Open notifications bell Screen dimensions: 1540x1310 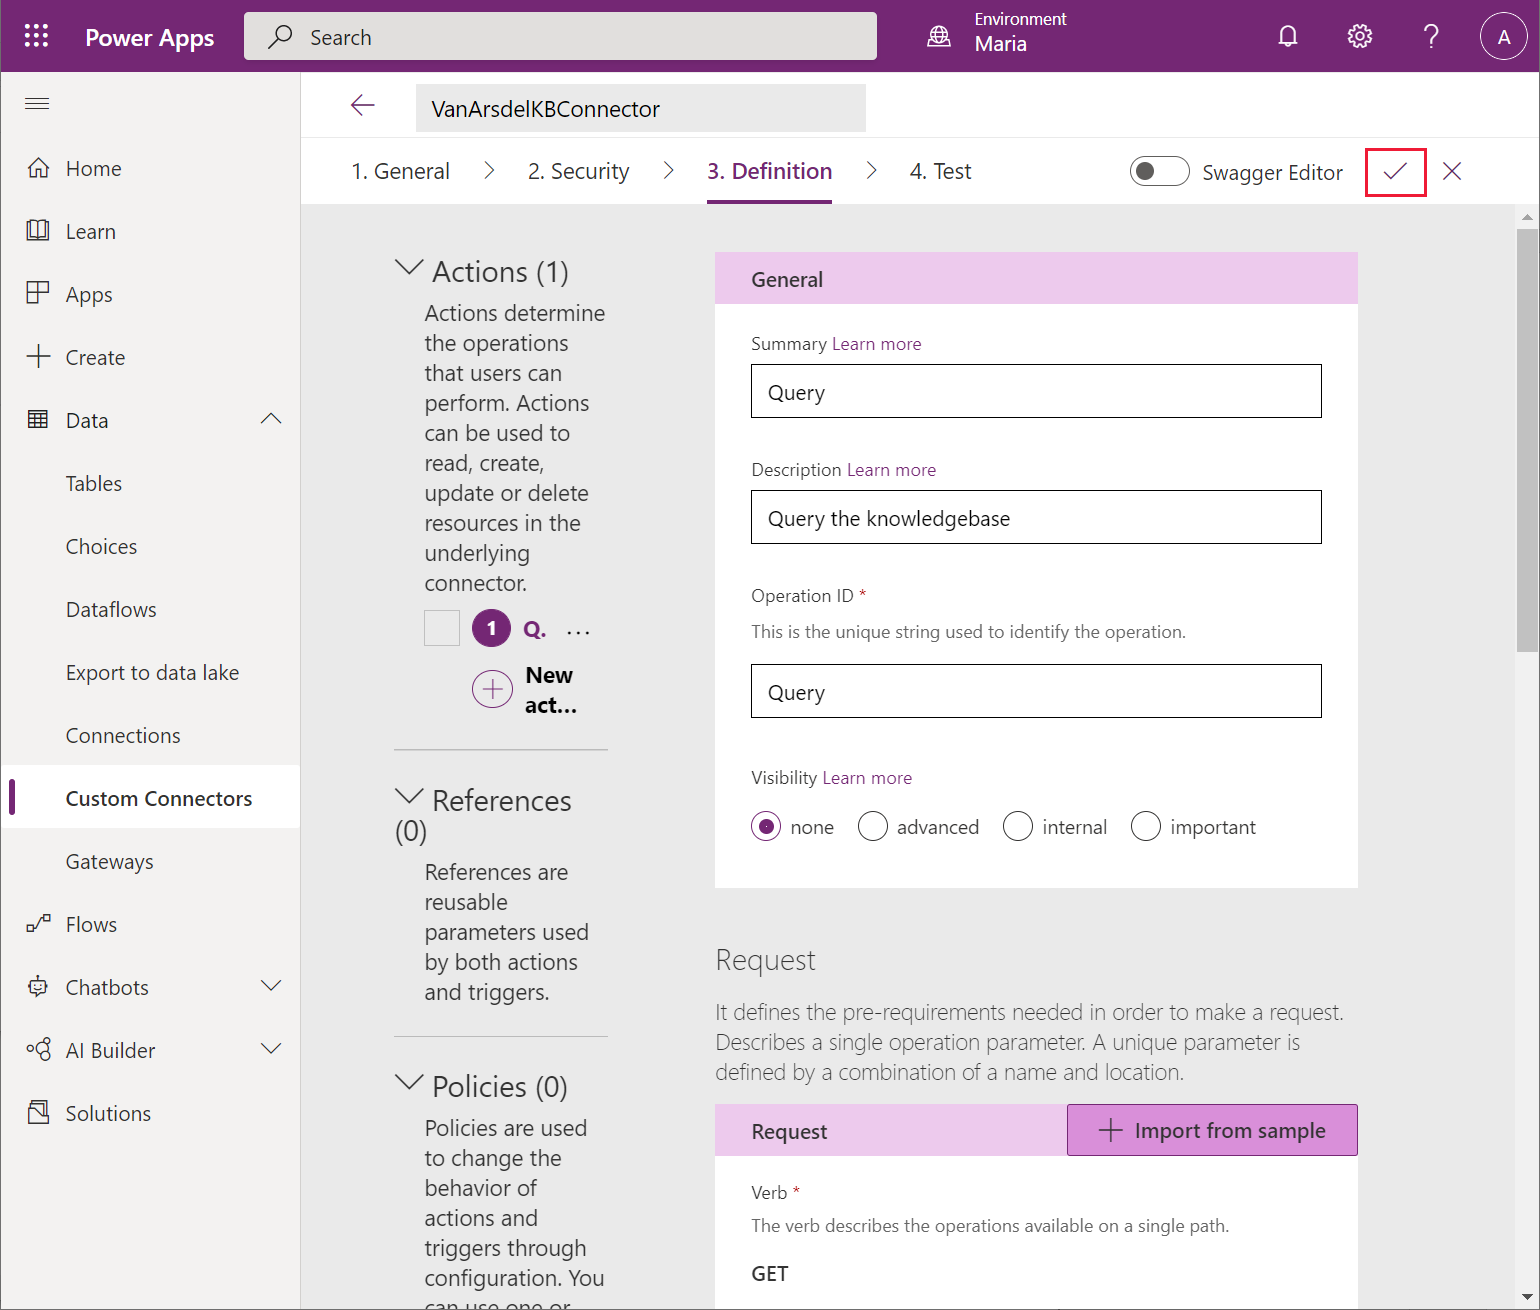coord(1288,37)
